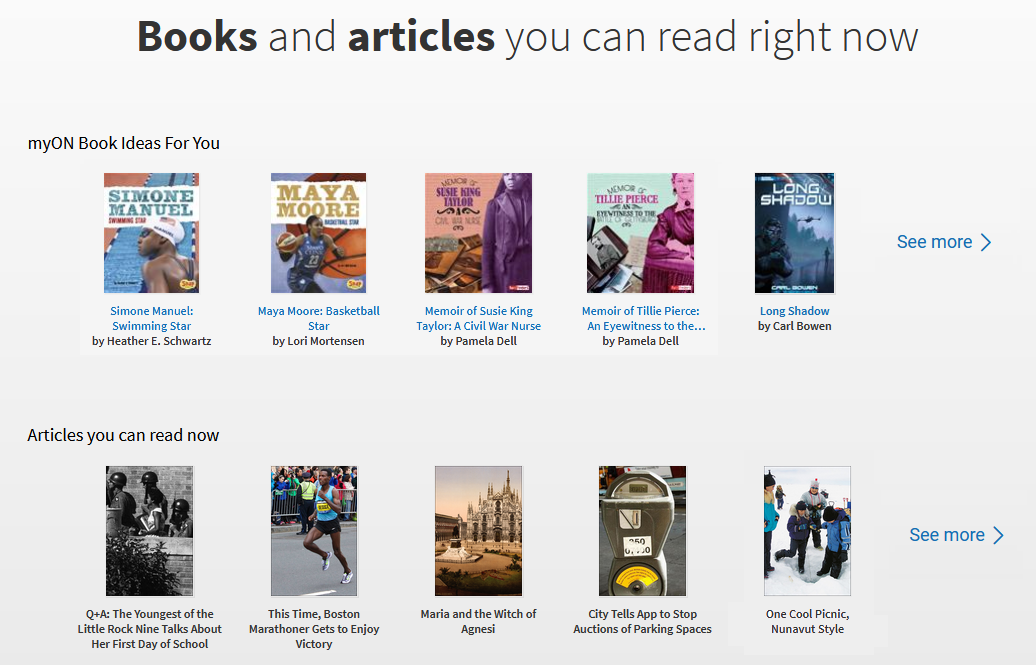Read 'One Cool Picnic, Nunavut Style' article
The height and width of the screenshot is (665, 1036).
pos(807,621)
